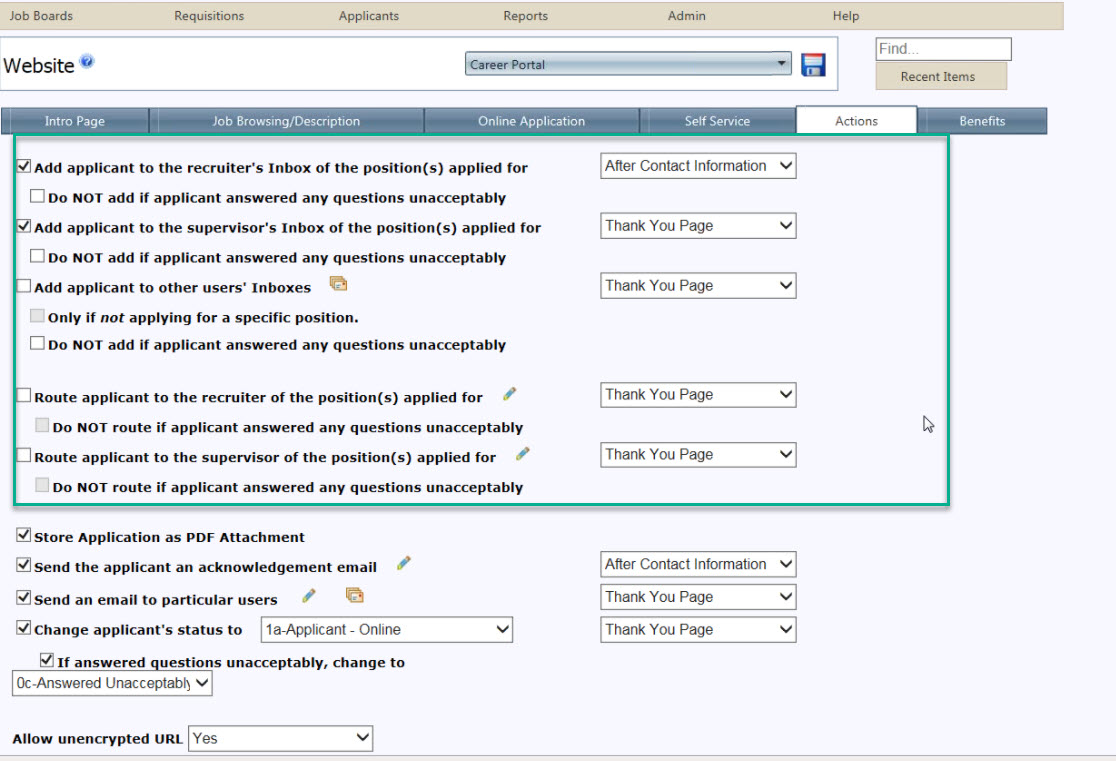The image size is (1116, 761).
Task: Click the blue save disk icon
Action: point(813,65)
